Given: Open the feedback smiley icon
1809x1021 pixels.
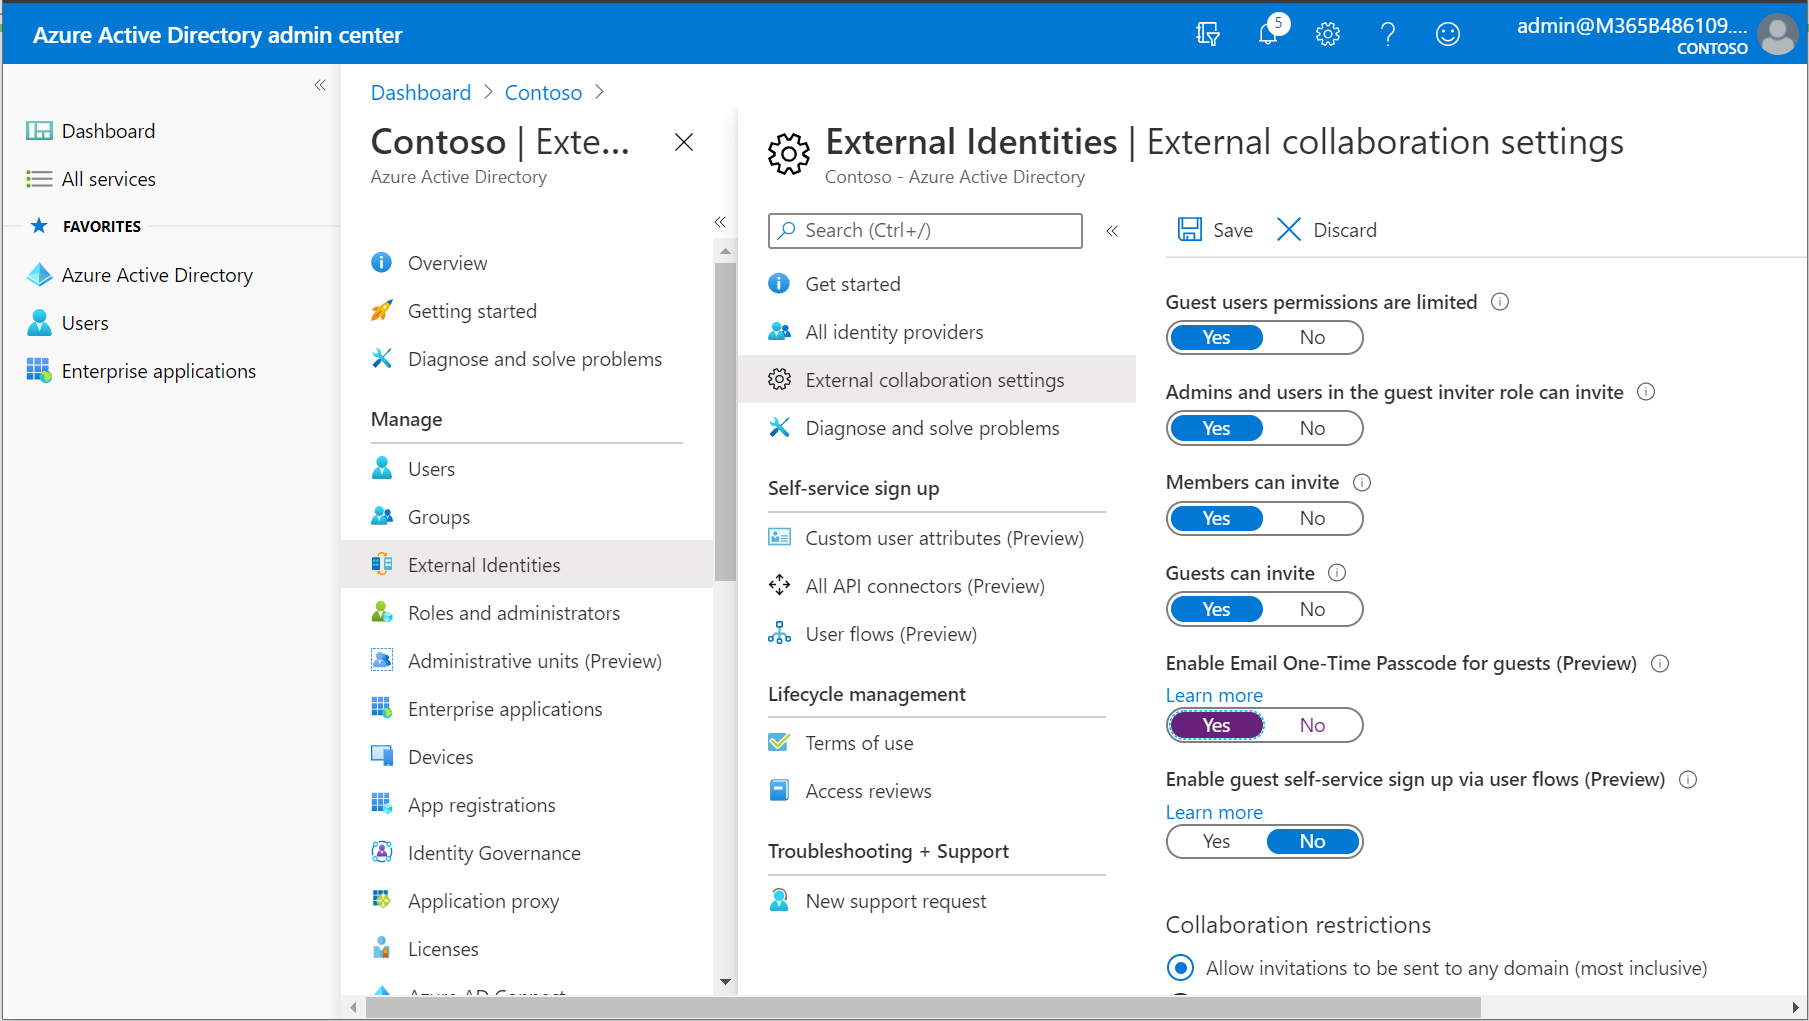Looking at the screenshot, I should click(1448, 34).
